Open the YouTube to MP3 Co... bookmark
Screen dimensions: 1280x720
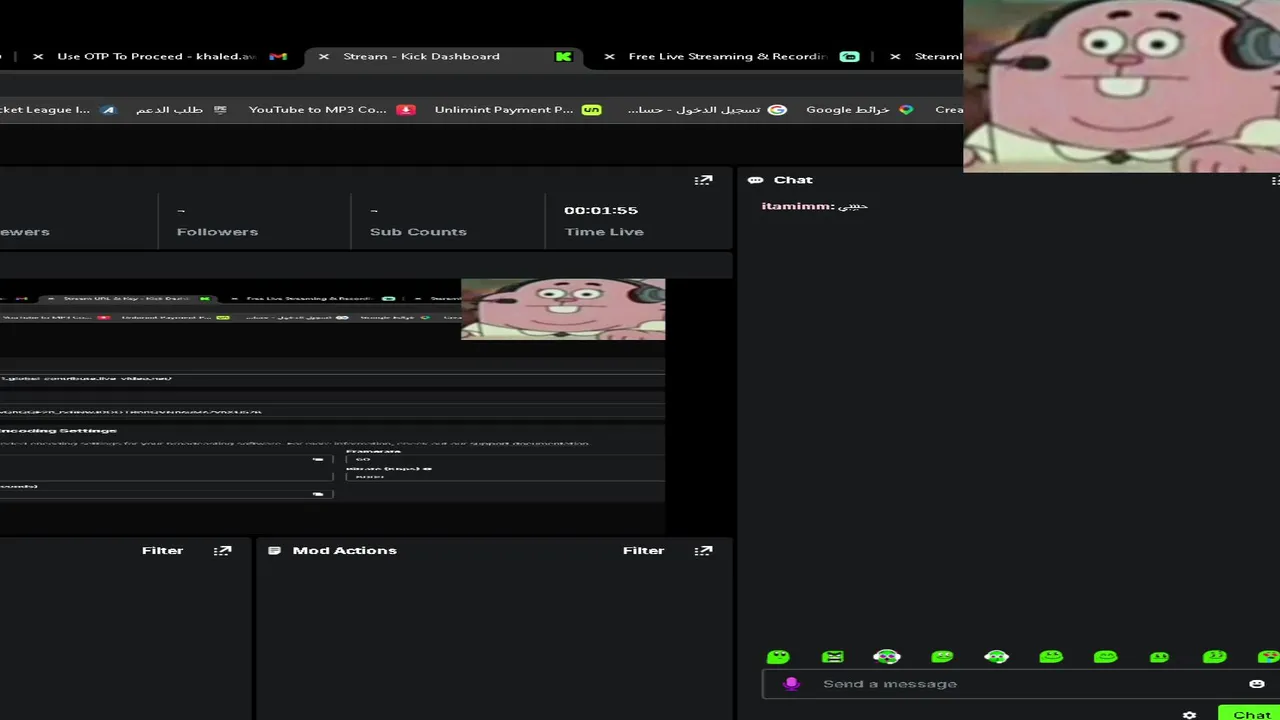[x=331, y=110]
